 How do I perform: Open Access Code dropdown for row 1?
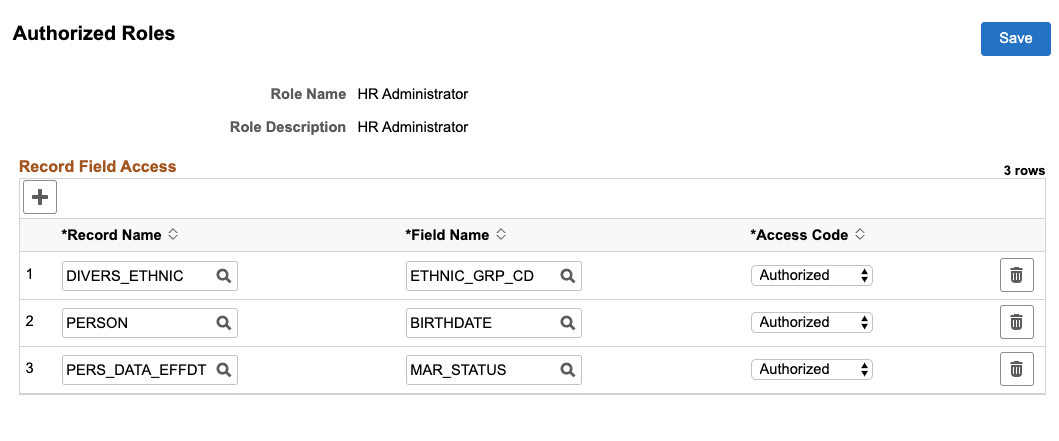coord(812,275)
